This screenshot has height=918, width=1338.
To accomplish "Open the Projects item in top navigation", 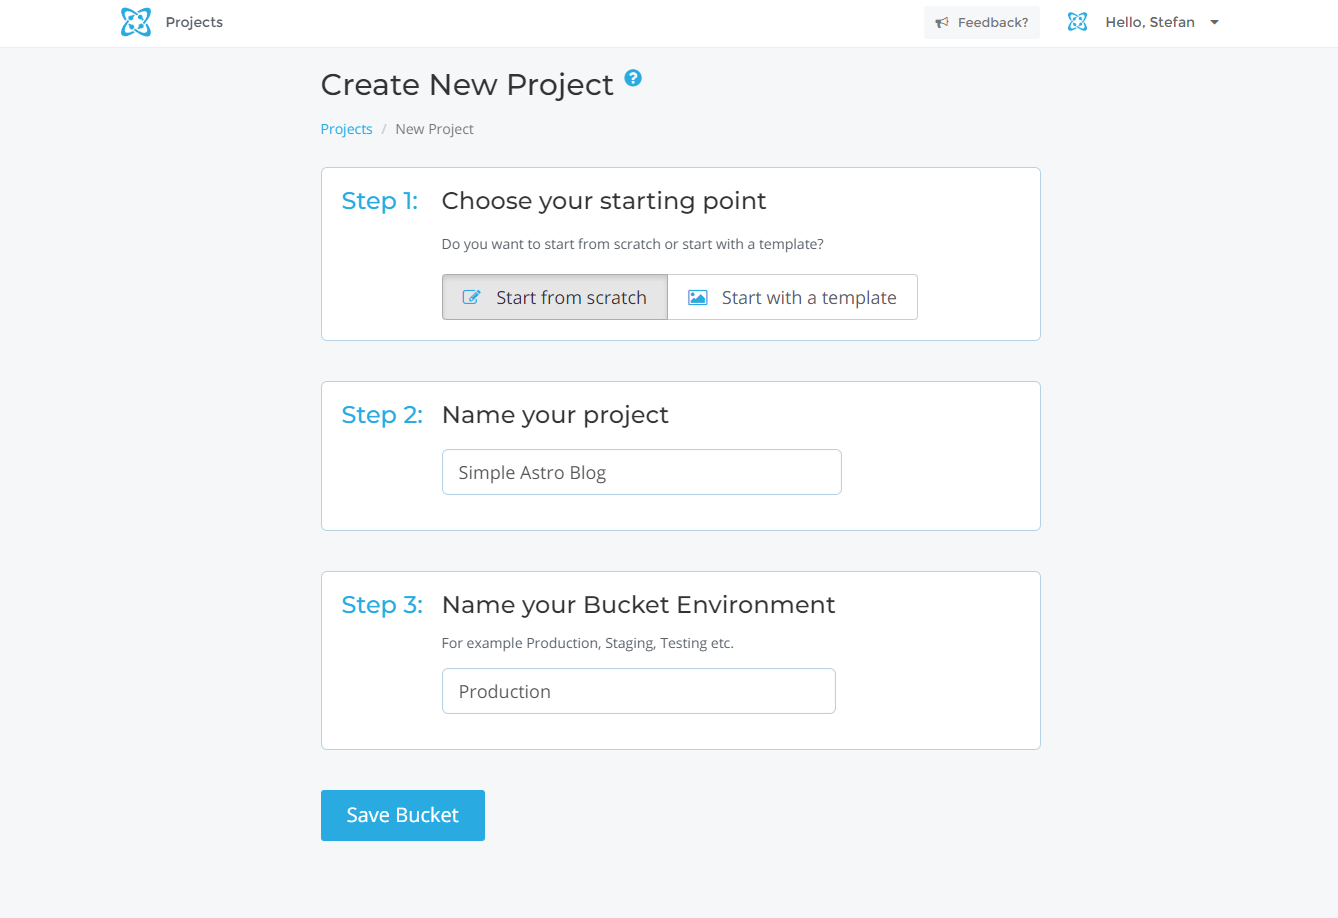I will 194,22.
